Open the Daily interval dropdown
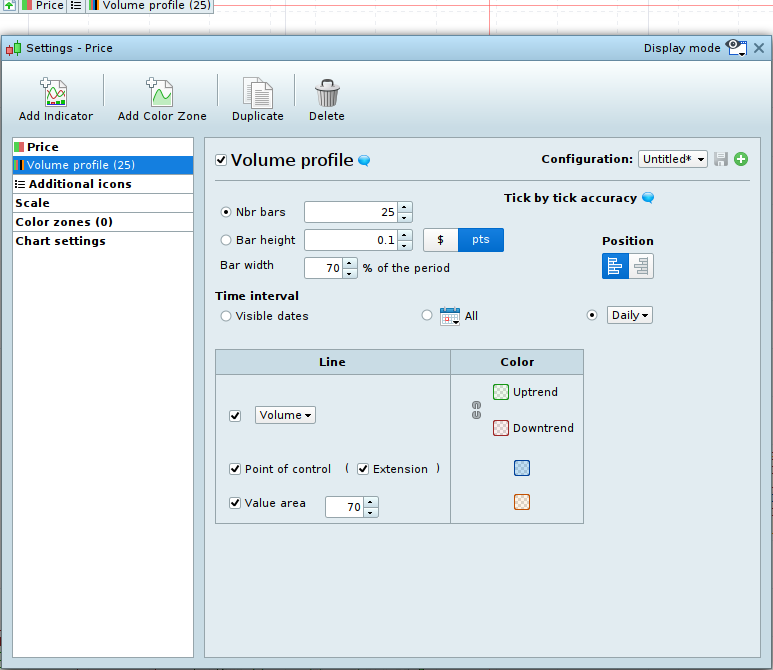 630,315
